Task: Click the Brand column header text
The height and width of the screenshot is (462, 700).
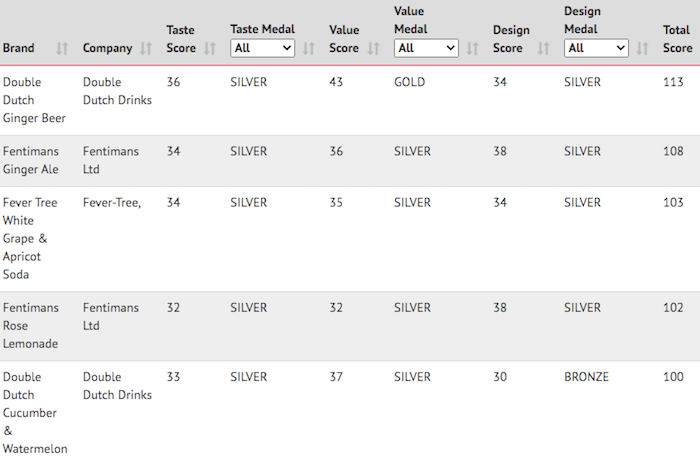Action: 18,48
